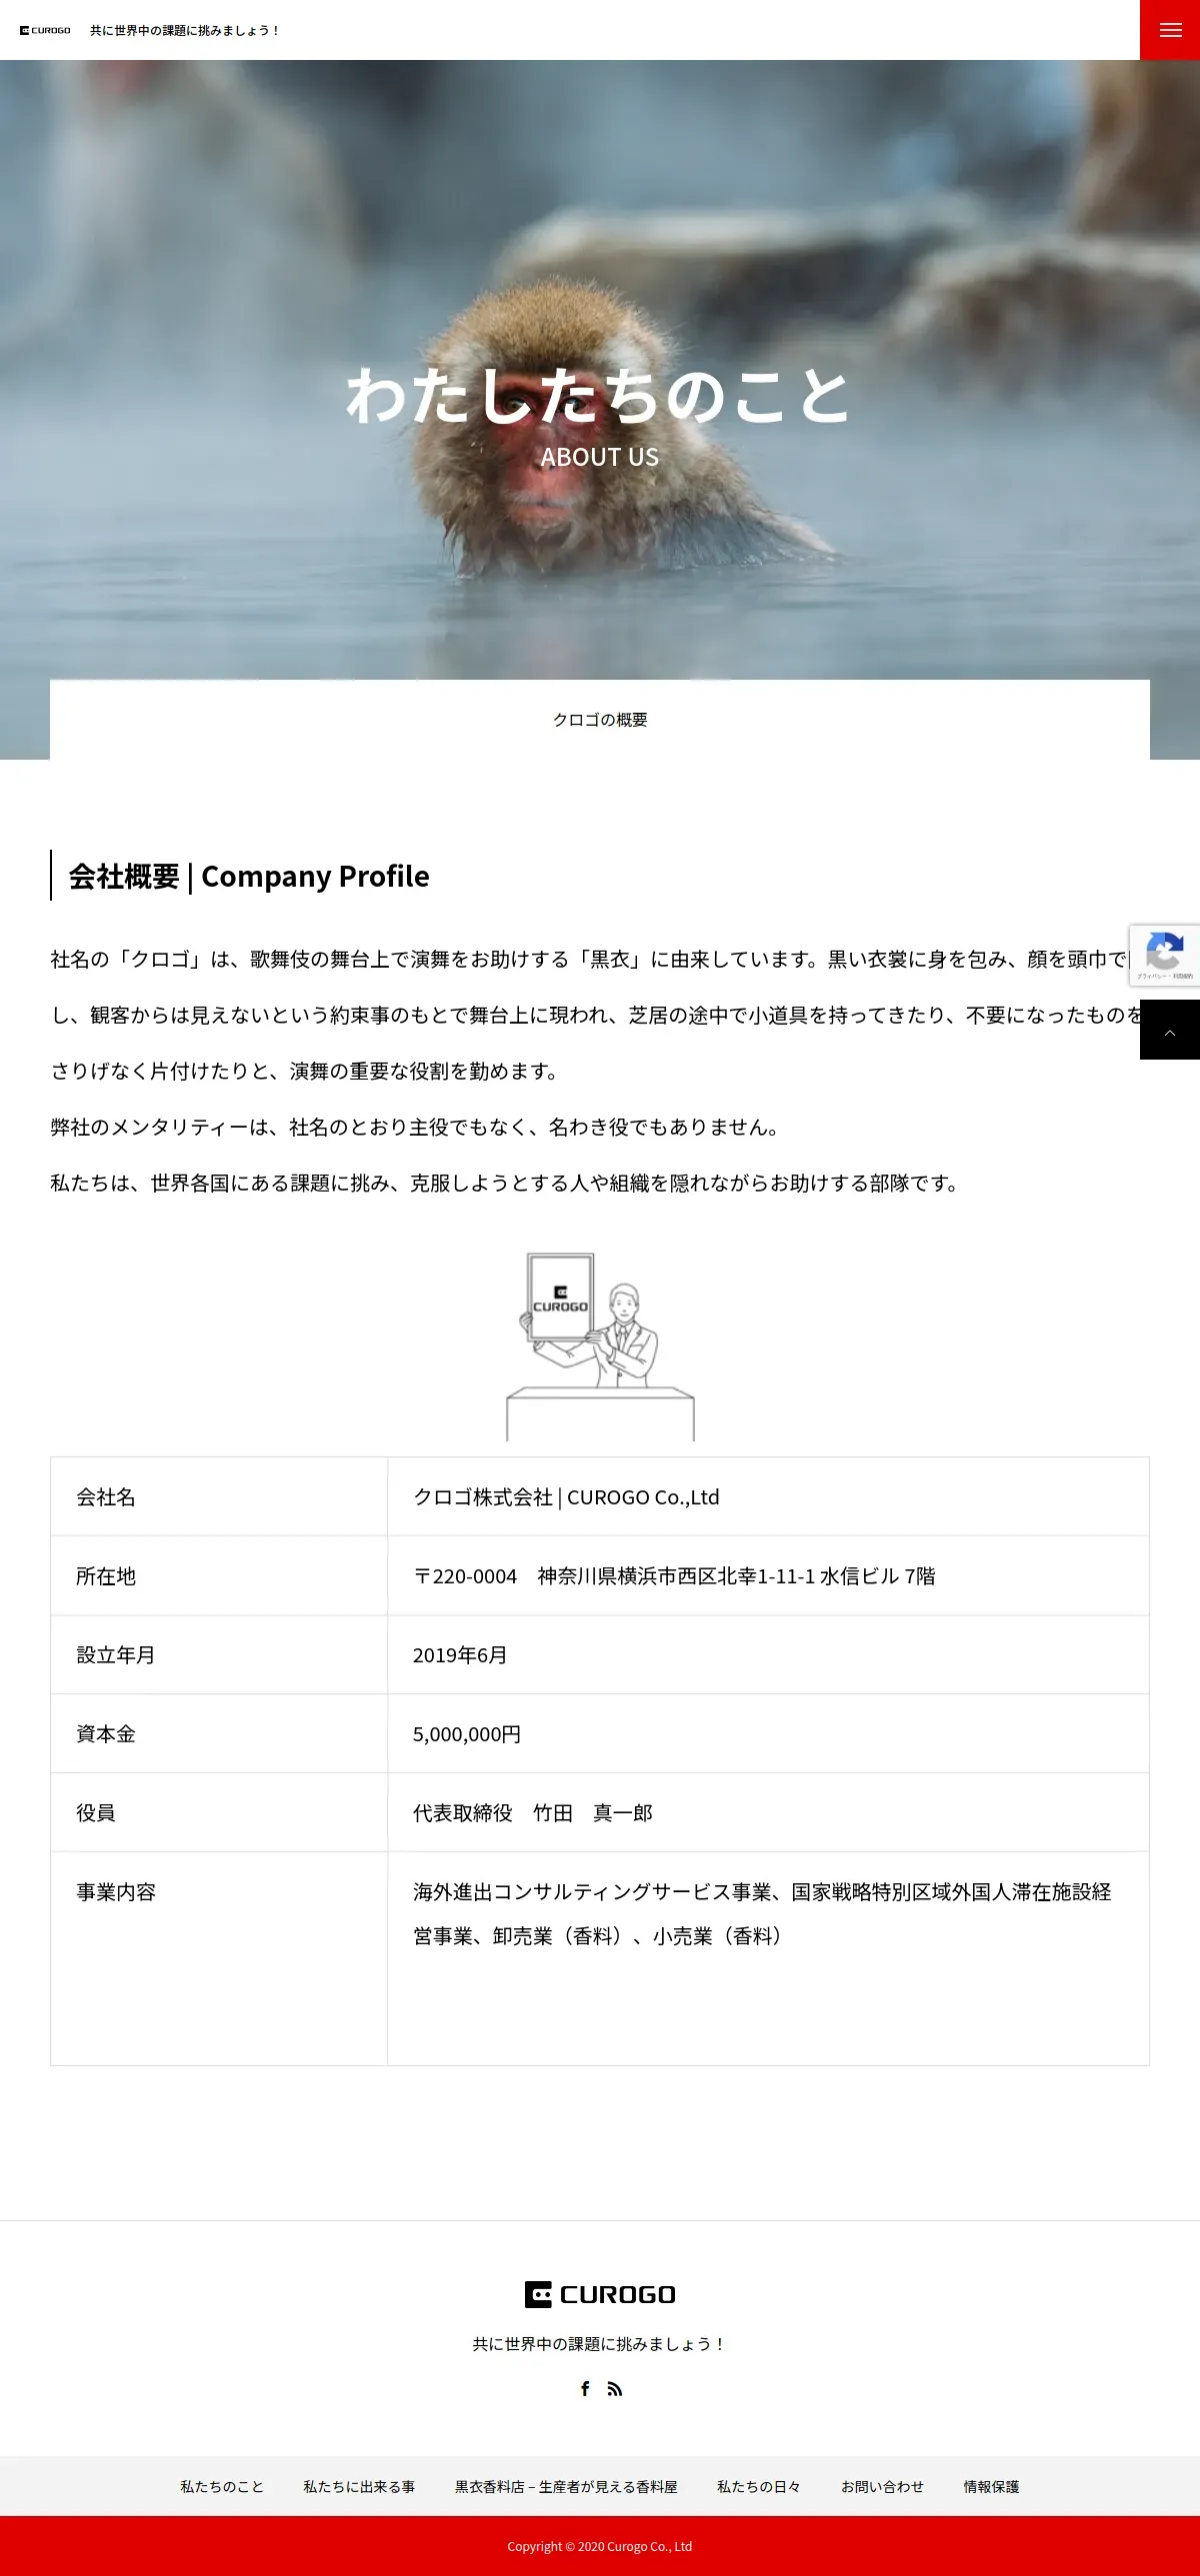Click the ABOUT US hero subtitle
This screenshot has height=2576, width=1200.
pyautogui.click(x=600, y=457)
